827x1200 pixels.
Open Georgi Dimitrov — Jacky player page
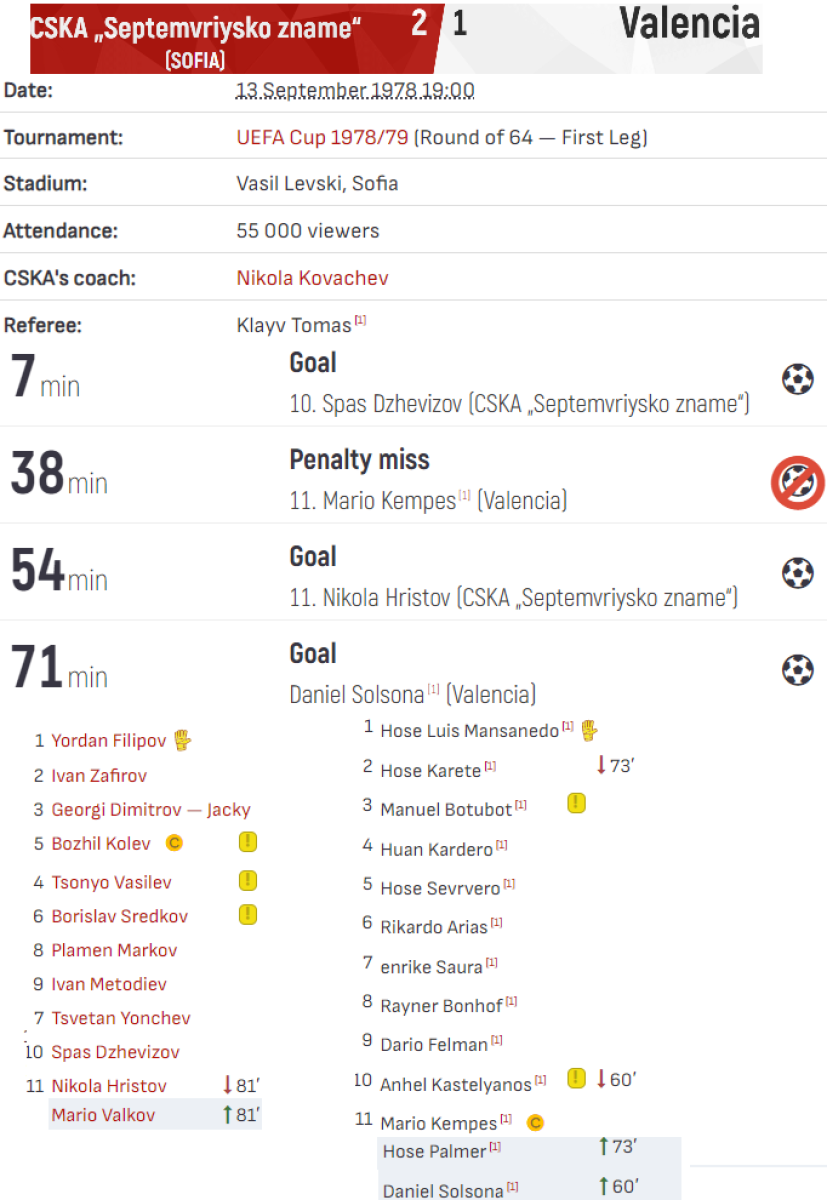[x=150, y=810]
